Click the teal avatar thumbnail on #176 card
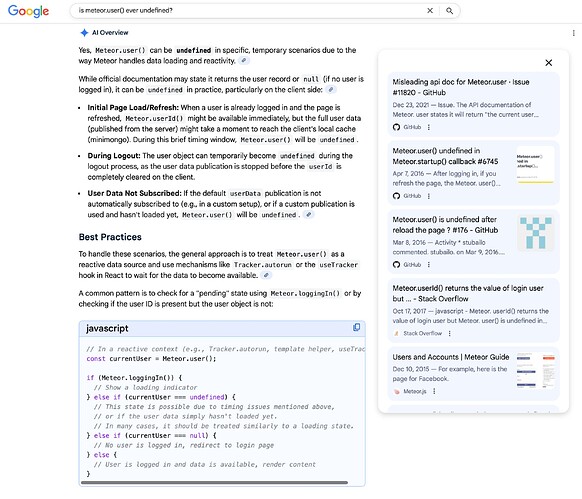The height and width of the screenshot is (499, 582). click(535, 233)
